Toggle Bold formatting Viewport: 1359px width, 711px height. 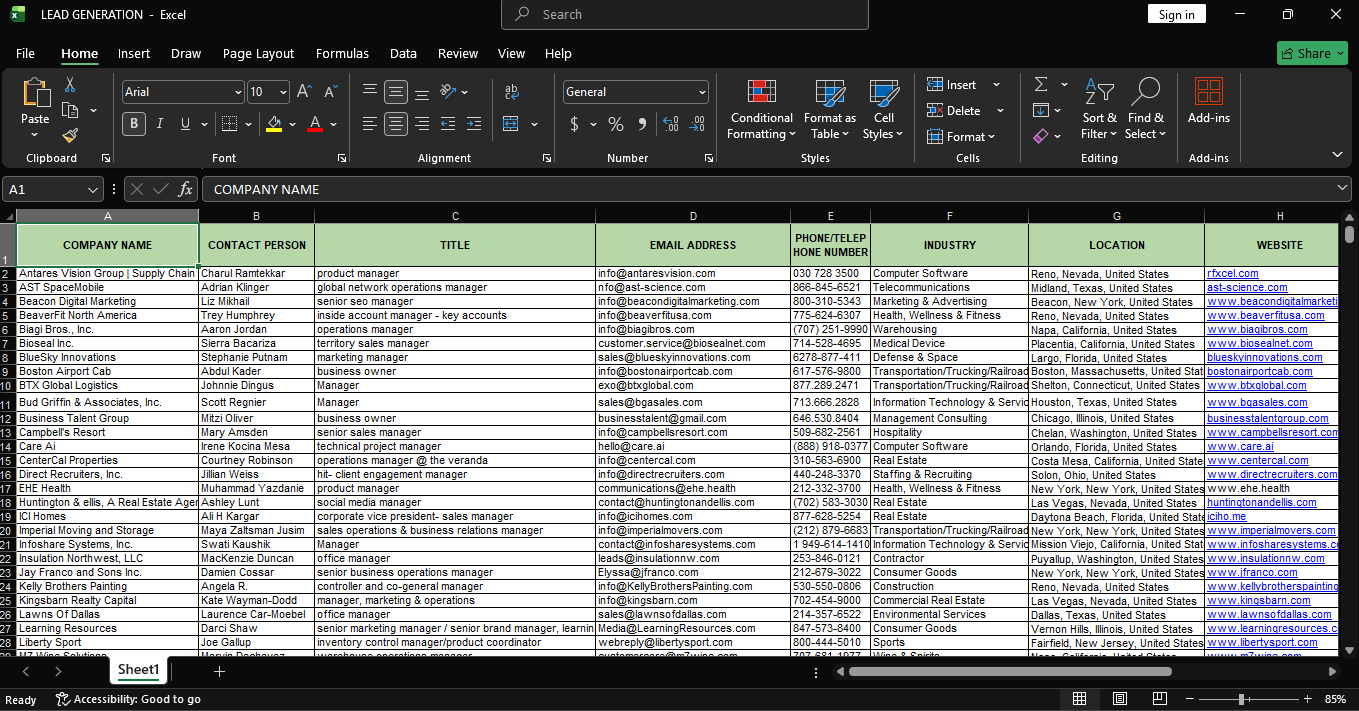[134, 124]
